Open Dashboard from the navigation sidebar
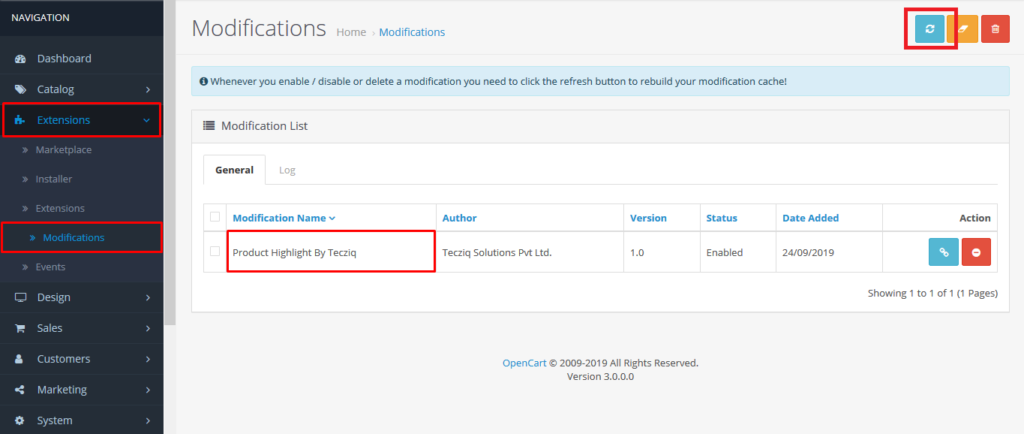1024x434 pixels. (64, 58)
